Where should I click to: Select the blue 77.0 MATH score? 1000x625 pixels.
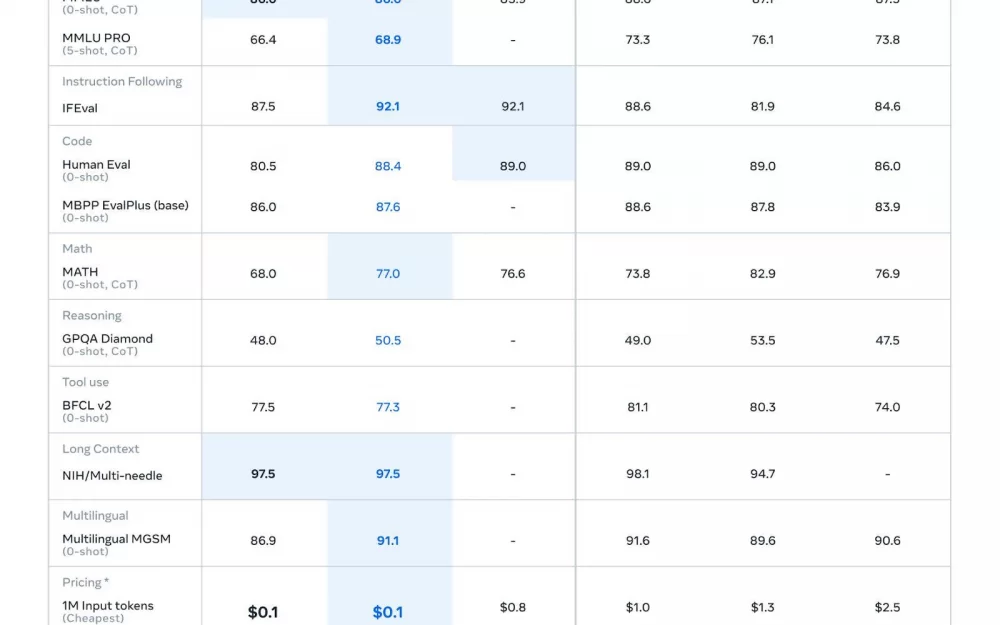pyautogui.click(x=388, y=274)
